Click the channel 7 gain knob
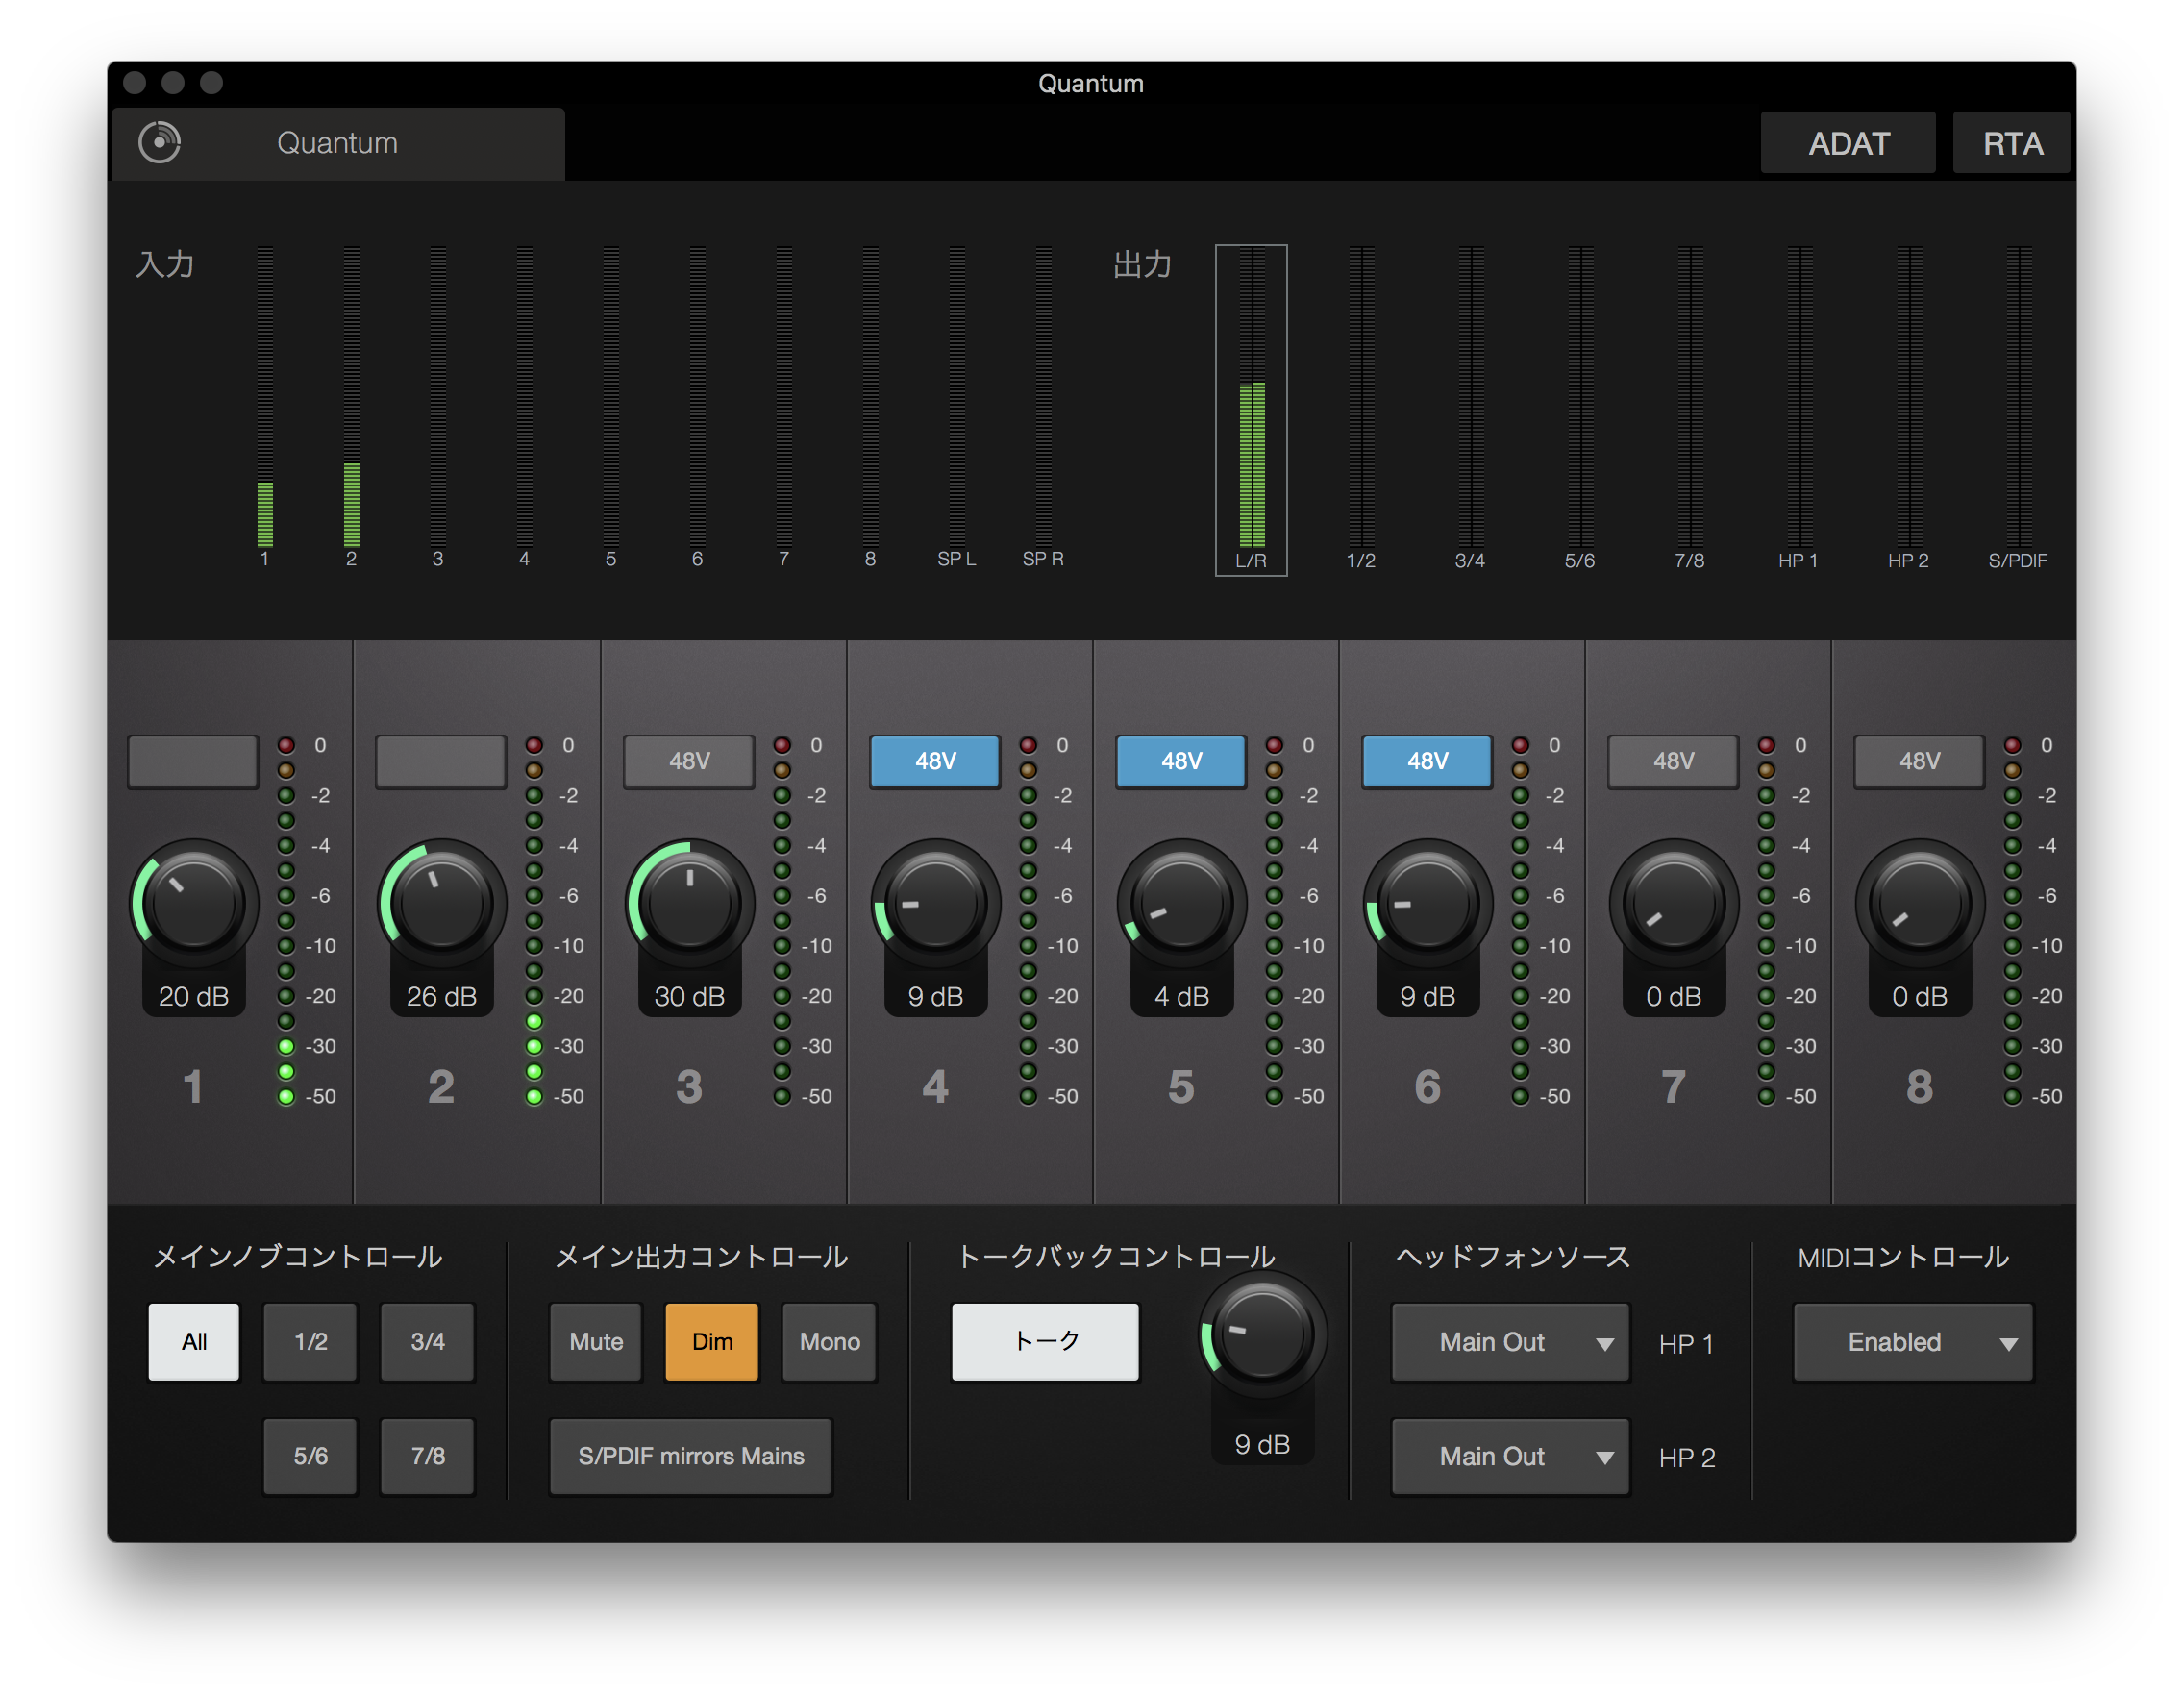The width and height of the screenshot is (2184, 1696). pyautogui.click(x=1674, y=903)
